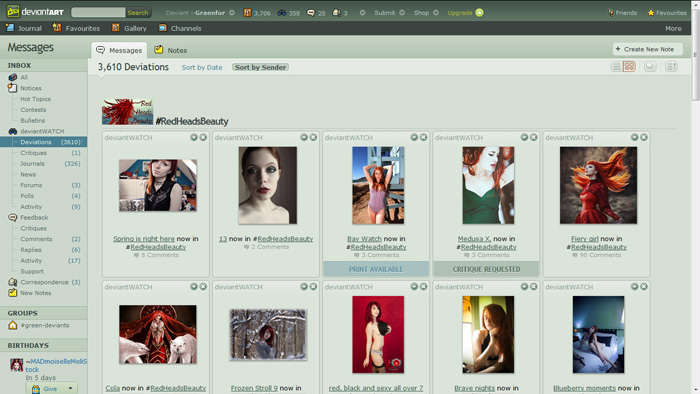Click CRITIQUE REQUESTED banner on Medusa X.
Viewport: 700px width, 394px height.
486,269
